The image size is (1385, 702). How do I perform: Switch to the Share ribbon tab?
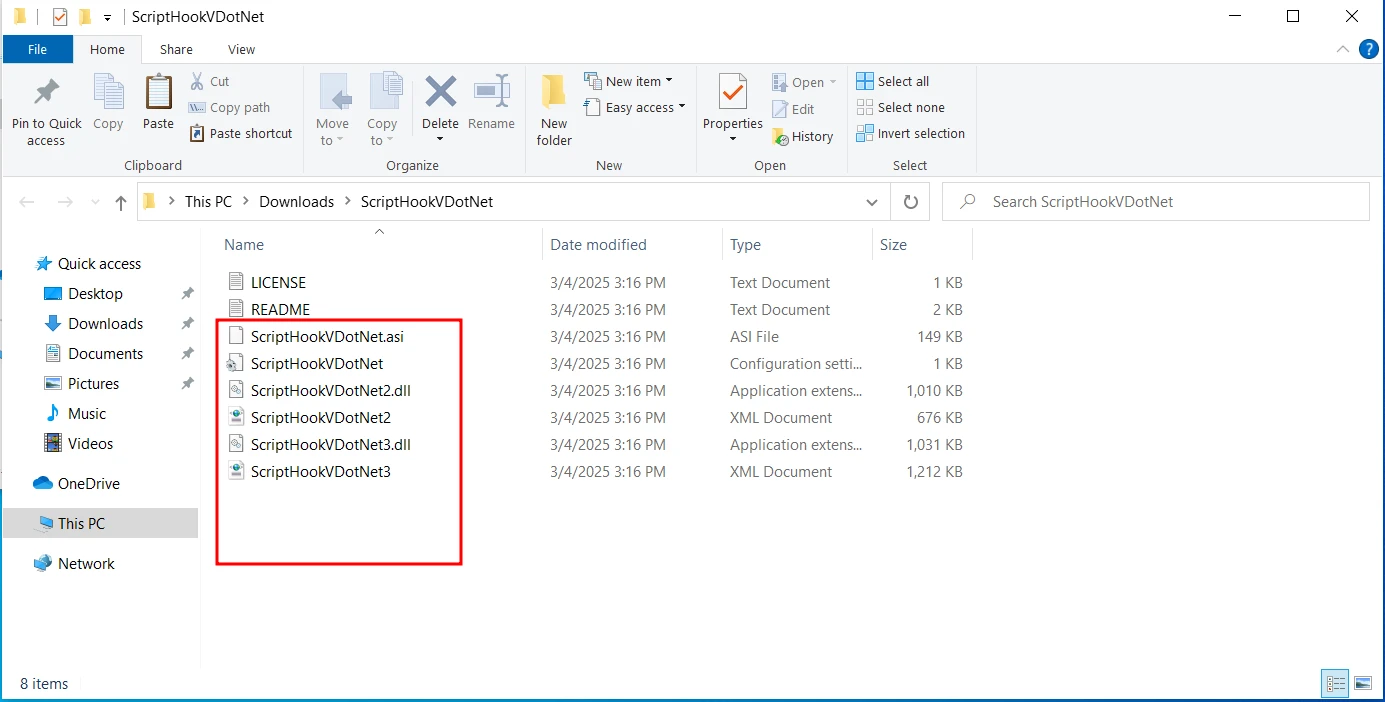pos(176,49)
